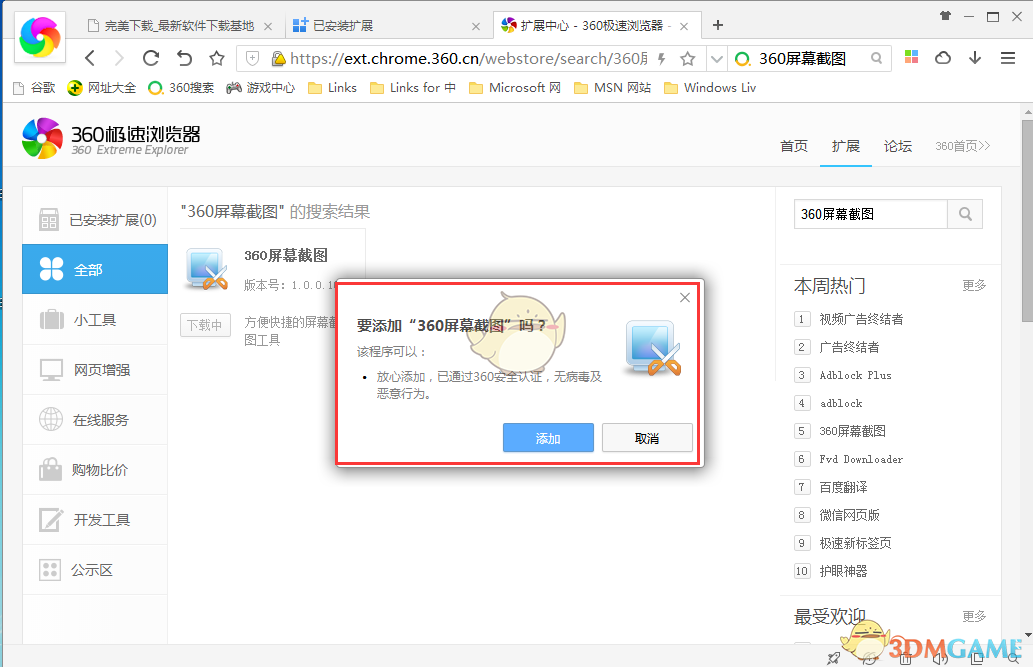Select the 小工具 category

coord(95,320)
